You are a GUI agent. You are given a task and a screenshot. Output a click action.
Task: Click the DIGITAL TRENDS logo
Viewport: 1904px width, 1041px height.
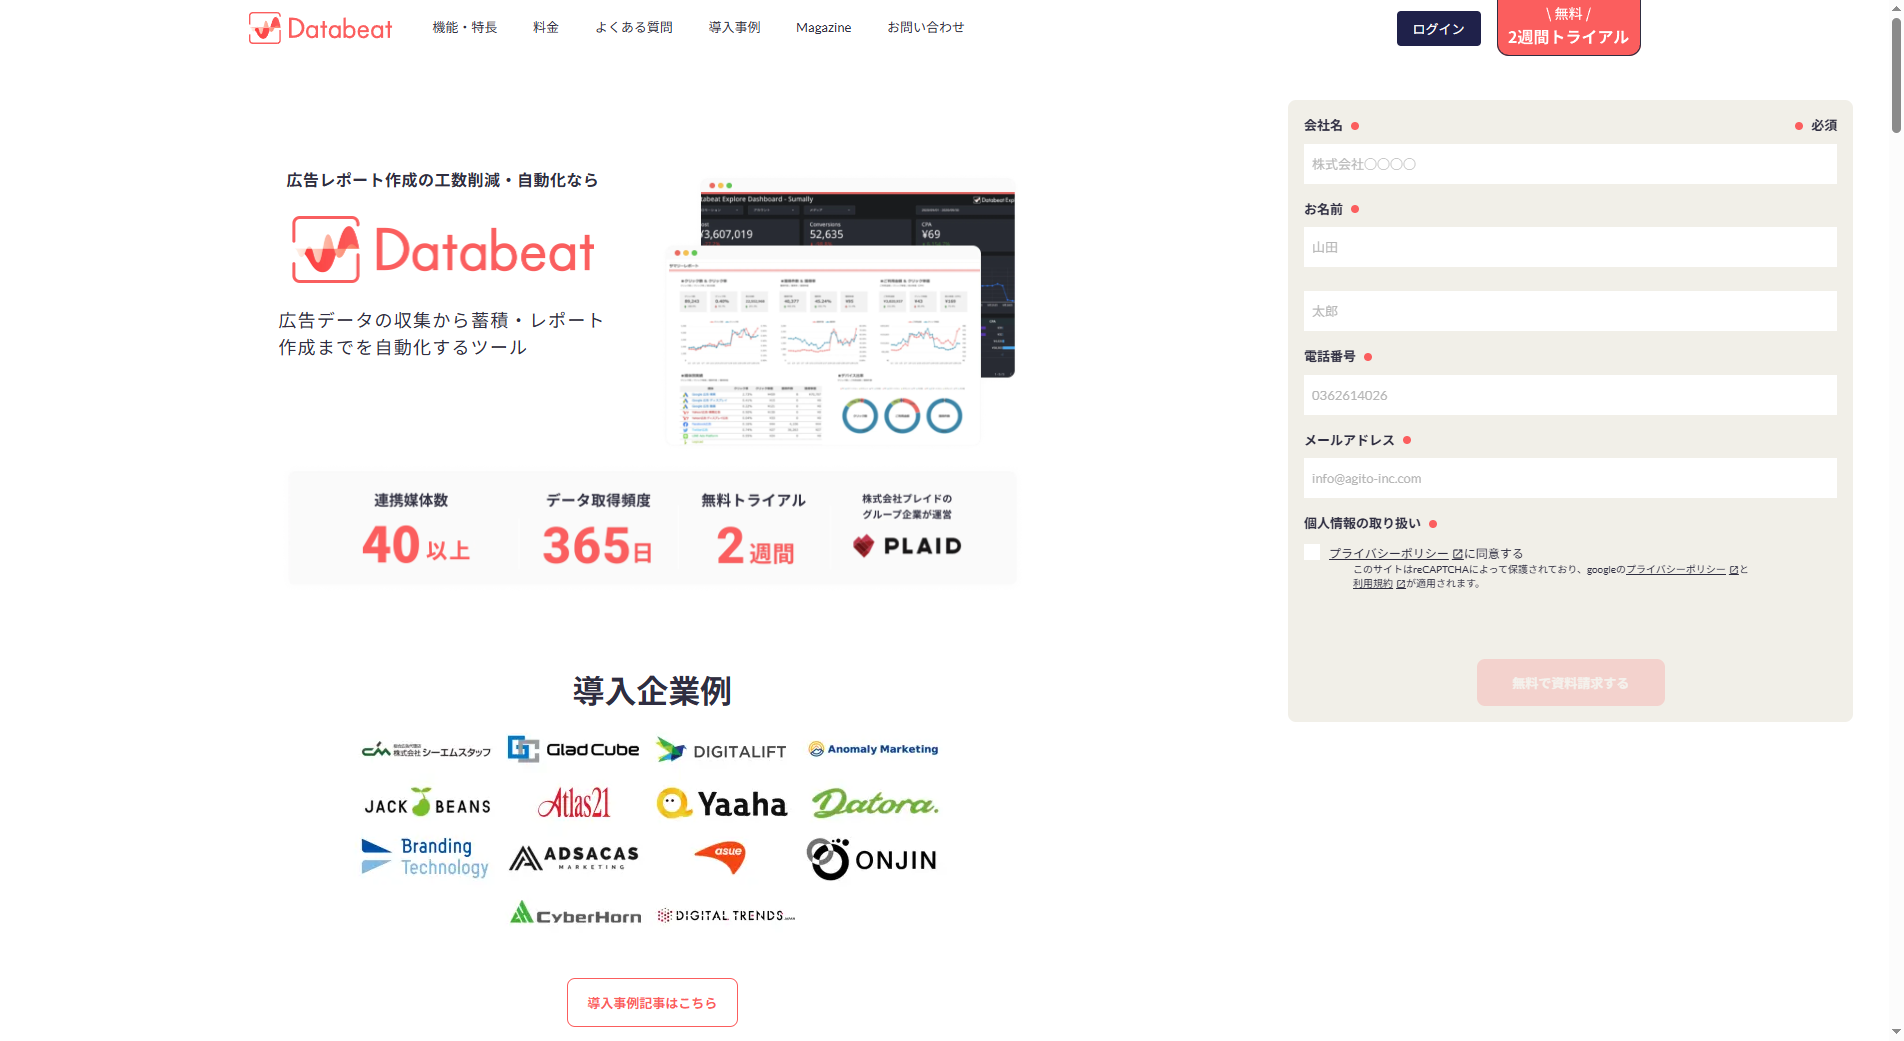[x=726, y=915]
